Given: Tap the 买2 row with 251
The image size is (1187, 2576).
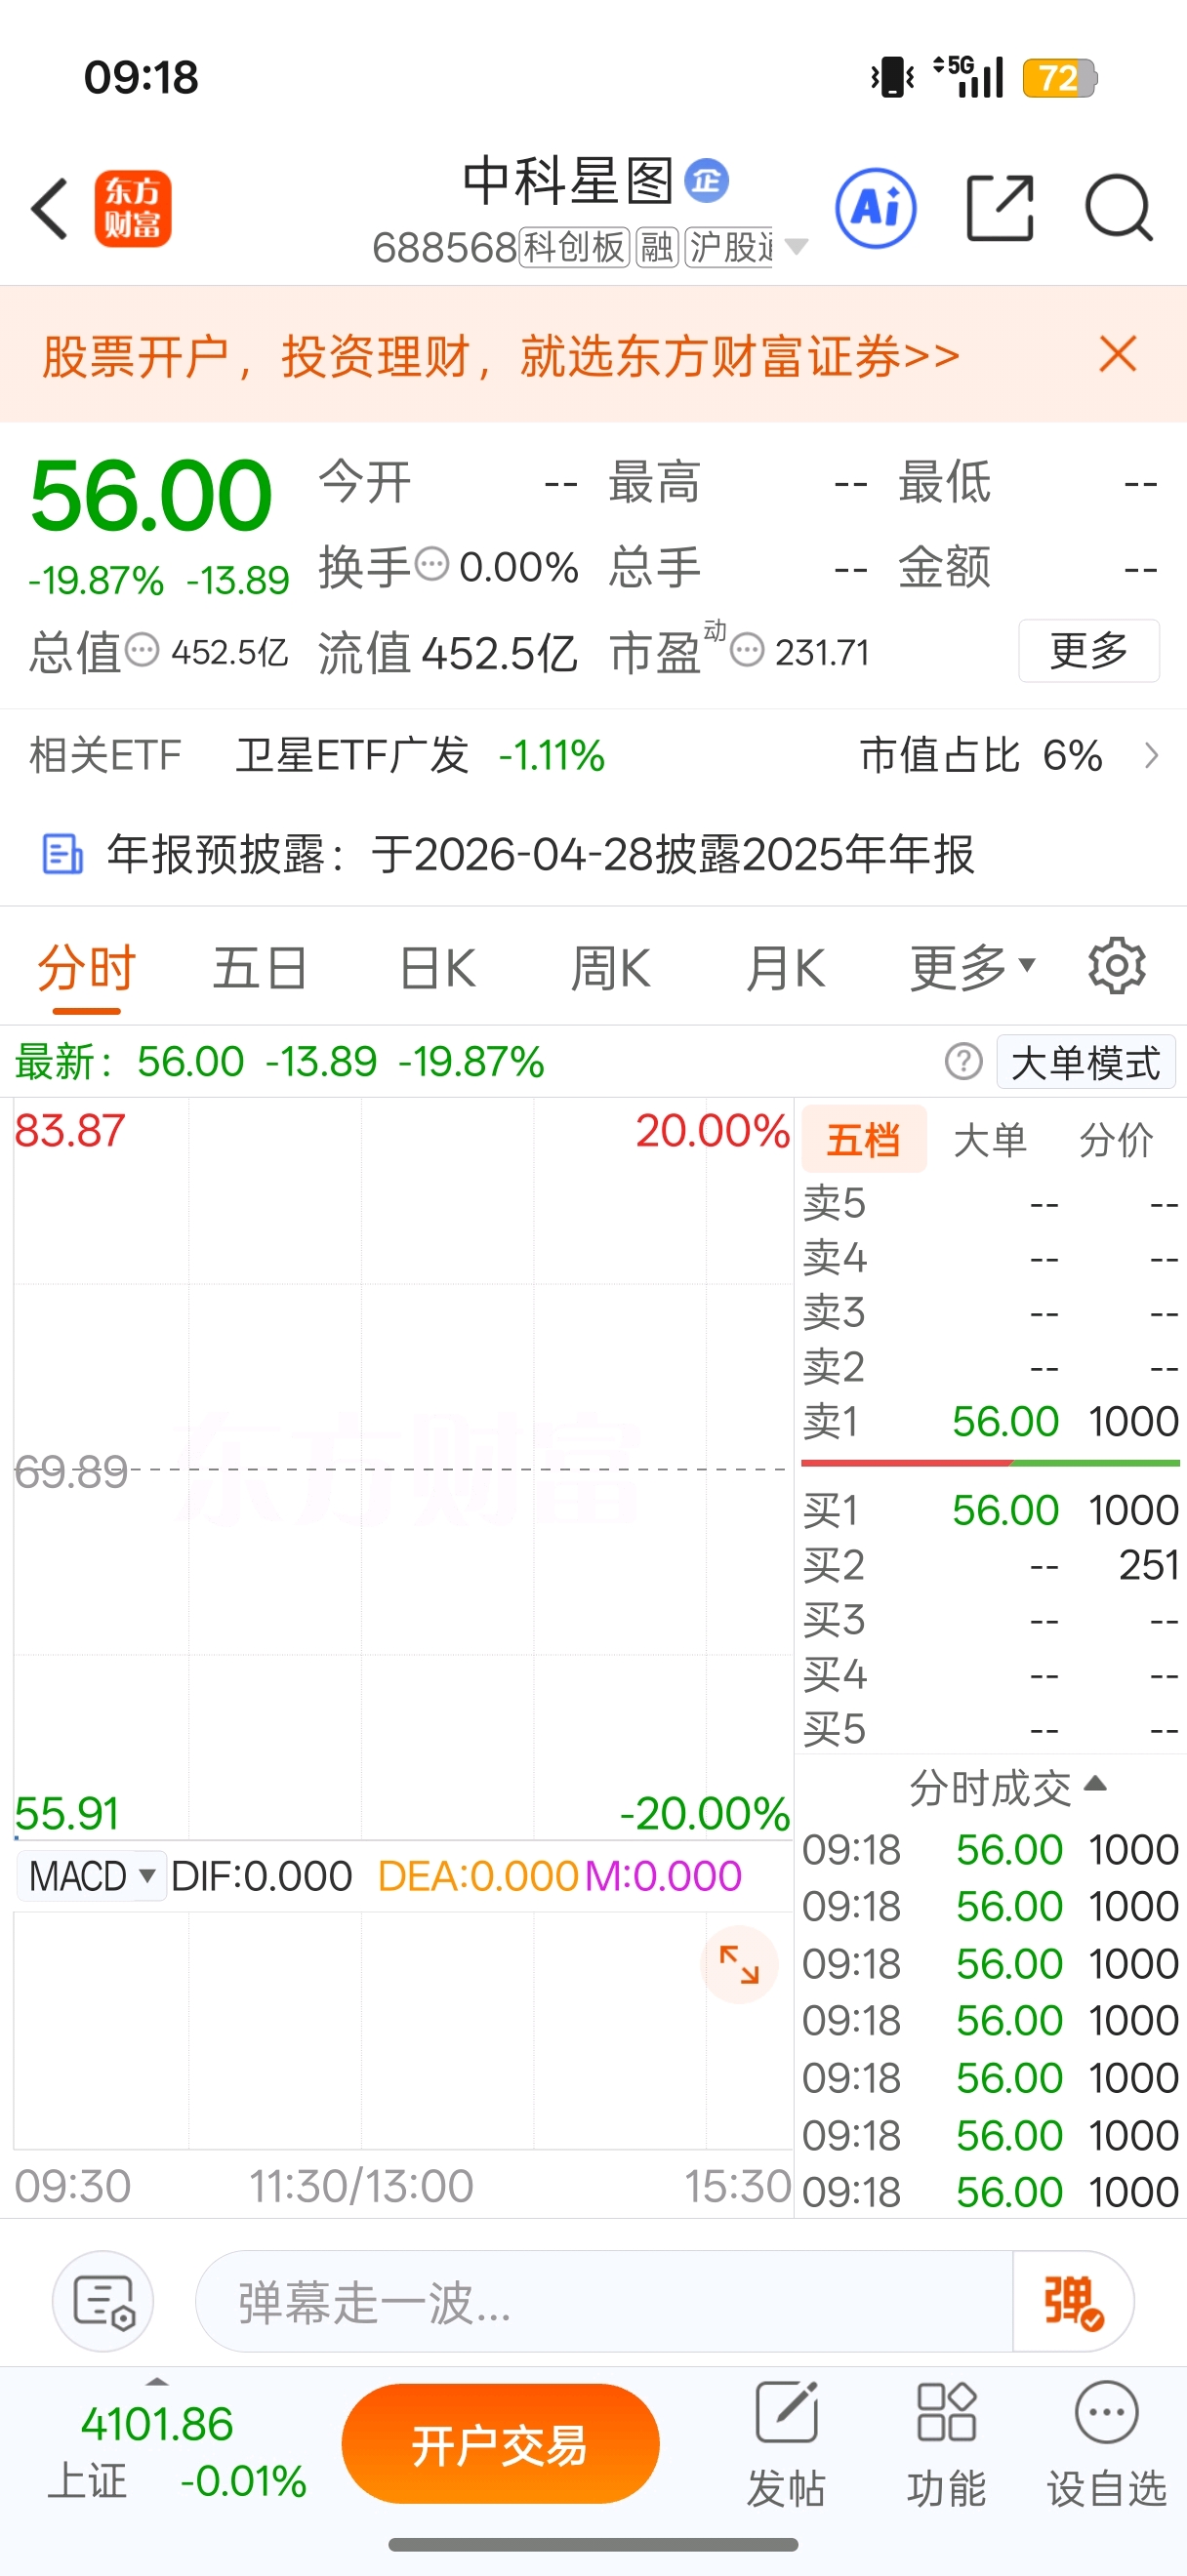Looking at the screenshot, I should (991, 1565).
